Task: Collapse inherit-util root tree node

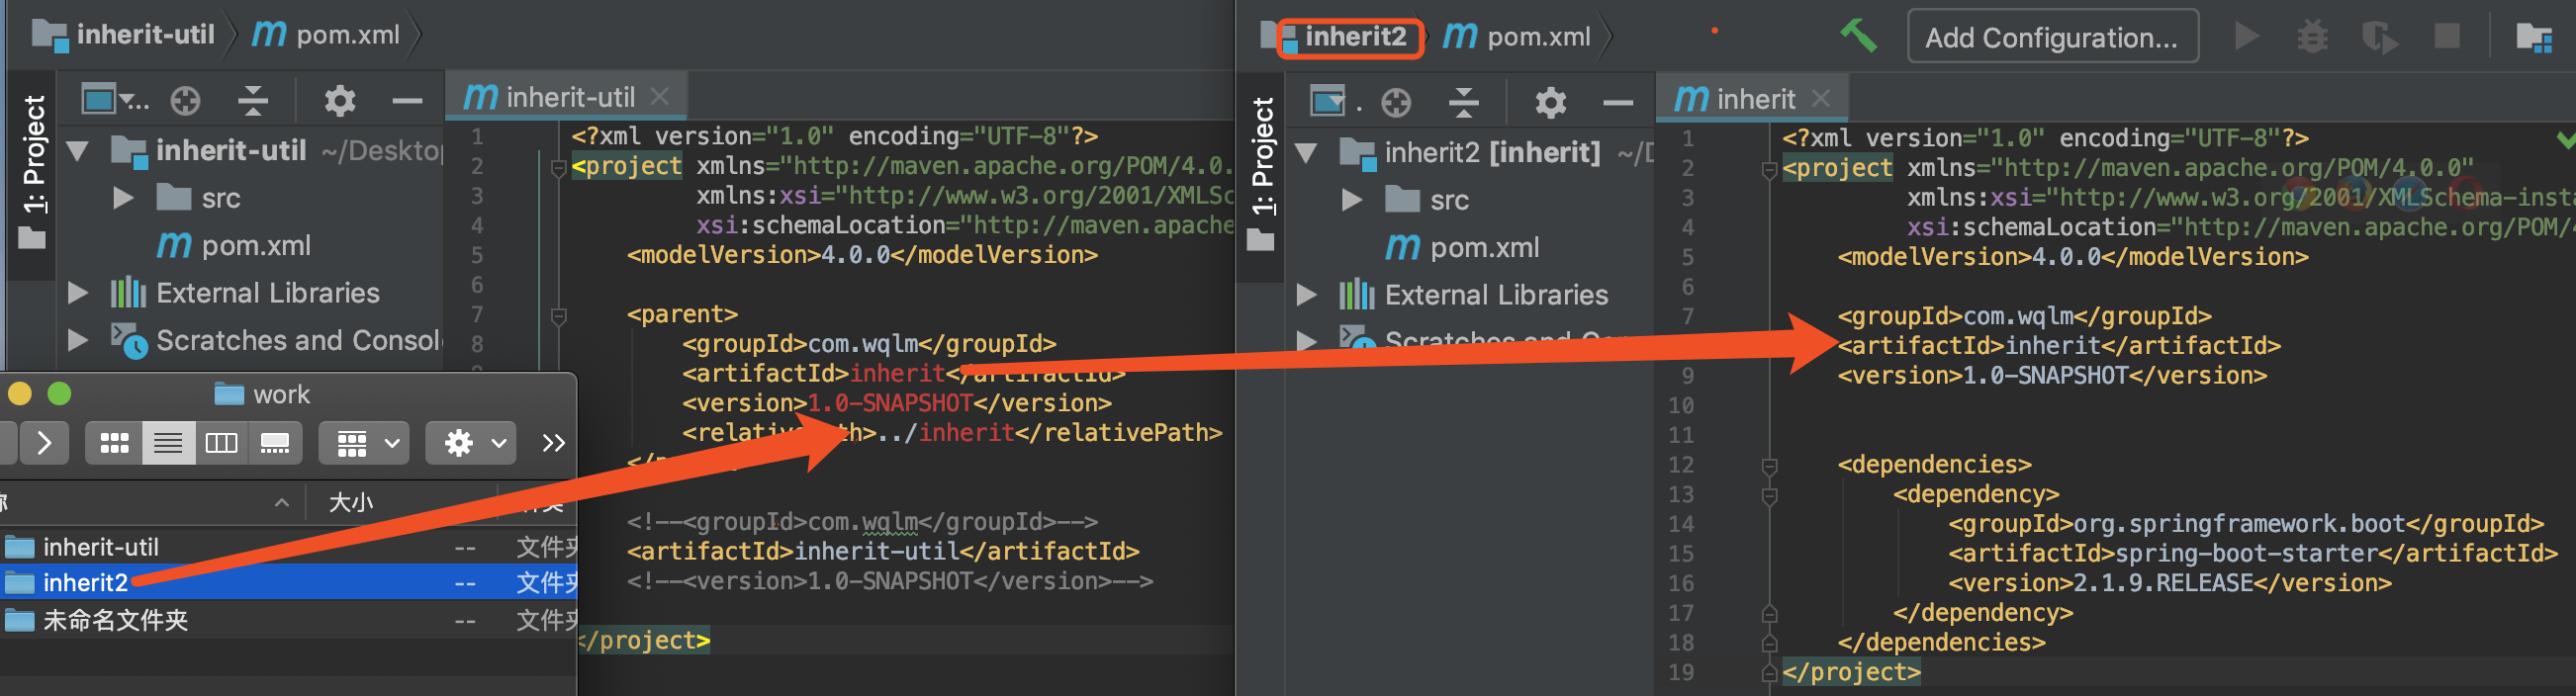Action: tap(77, 151)
